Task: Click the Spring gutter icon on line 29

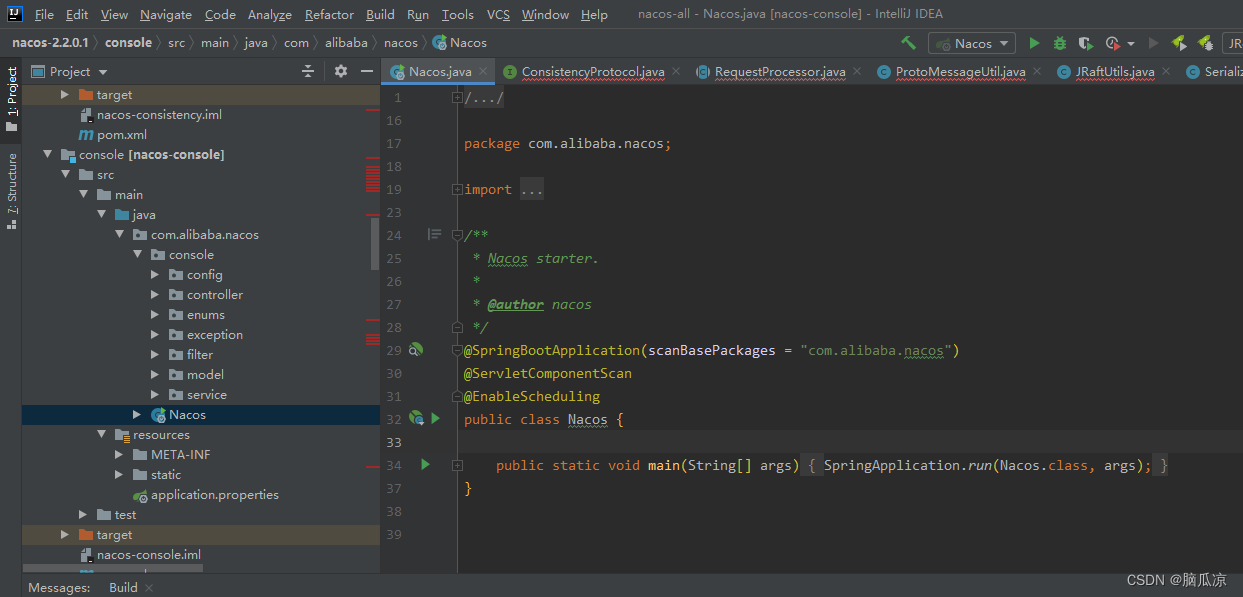Action: click(416, 350)
